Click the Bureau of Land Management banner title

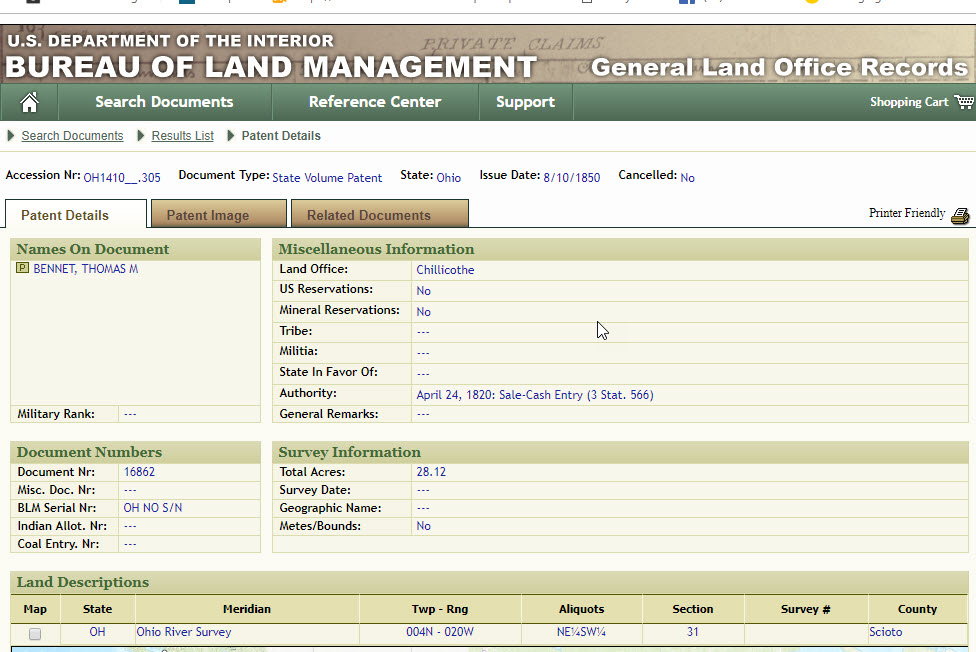pos(271,67)
